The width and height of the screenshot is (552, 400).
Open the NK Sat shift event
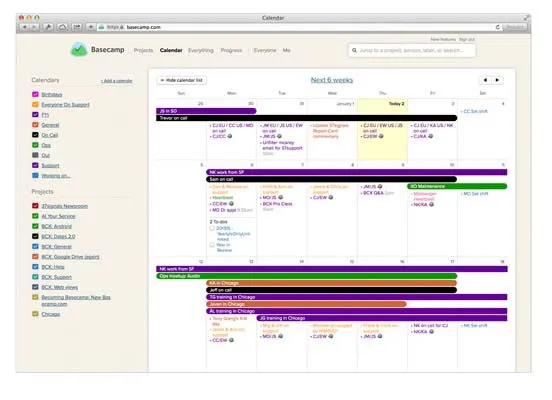pyautogui.click(x=475, y=326)
